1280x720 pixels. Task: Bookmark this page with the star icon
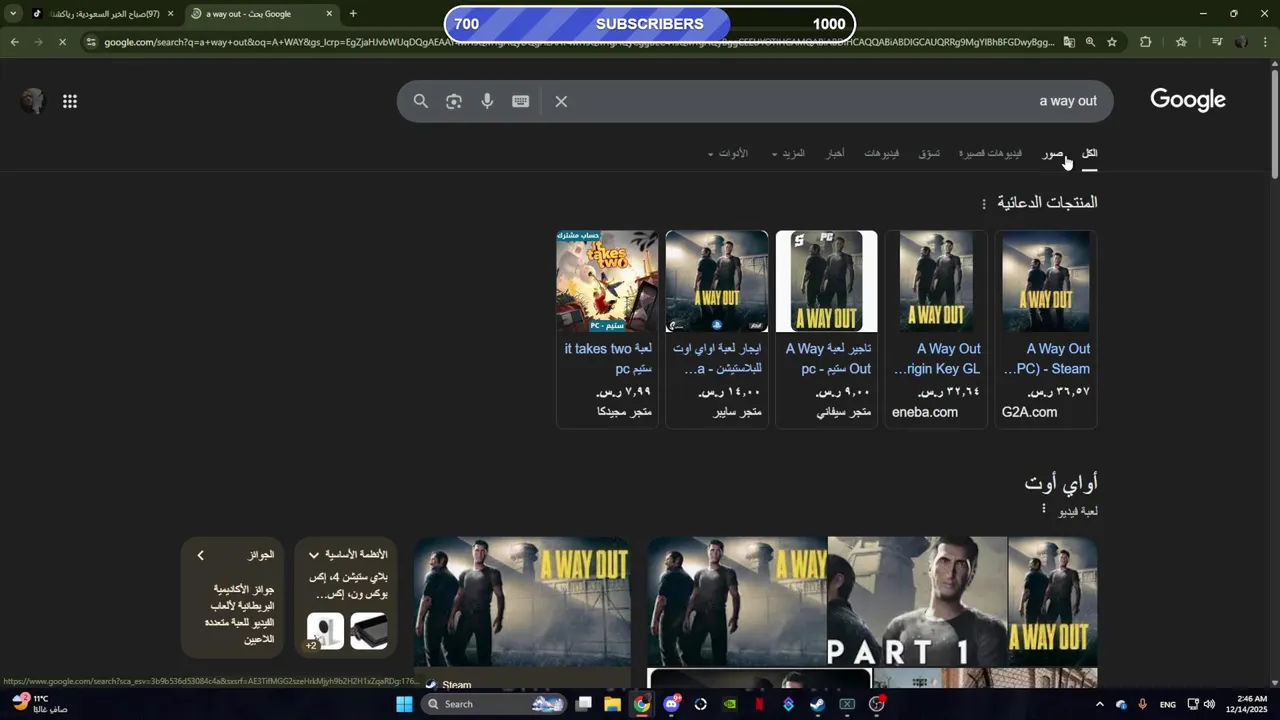(x=1112, y=42)
